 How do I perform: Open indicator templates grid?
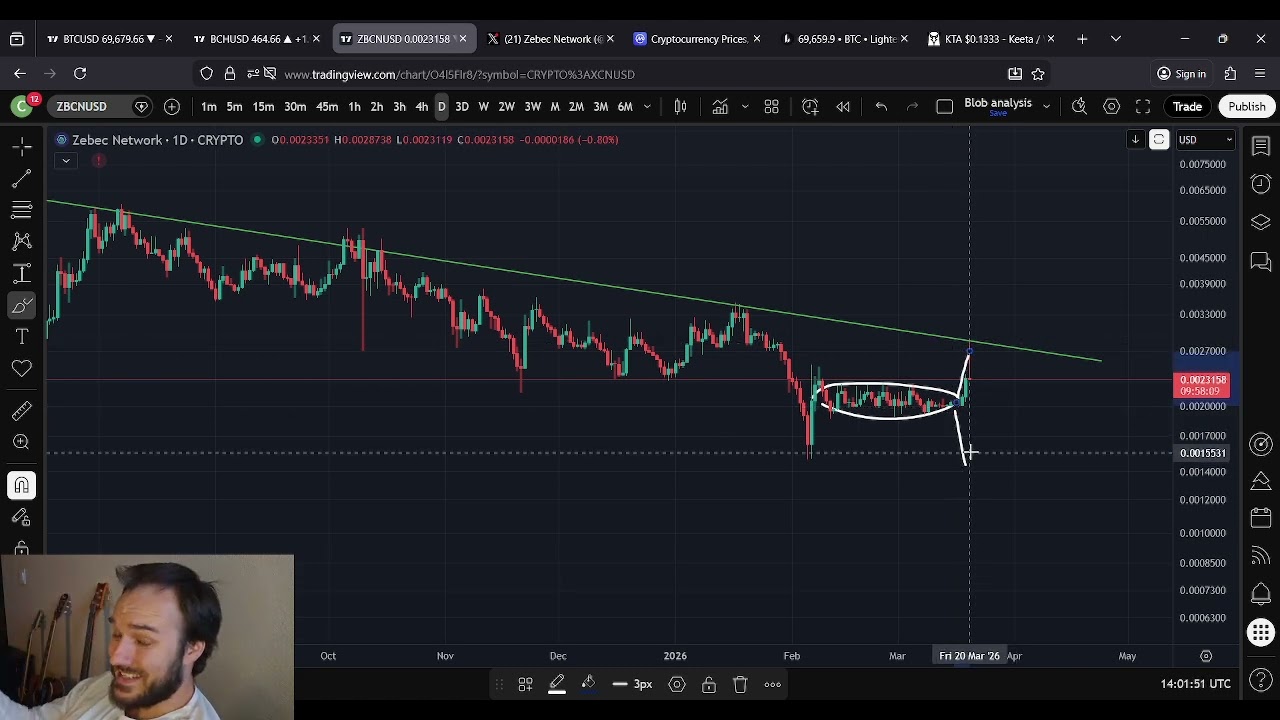[771, 106]
